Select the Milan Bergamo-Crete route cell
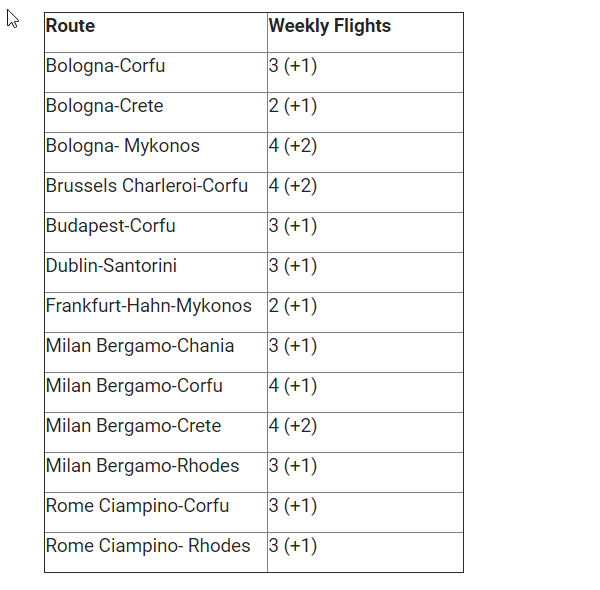Screen dimensions: 600x590 (x=156, y=432)
